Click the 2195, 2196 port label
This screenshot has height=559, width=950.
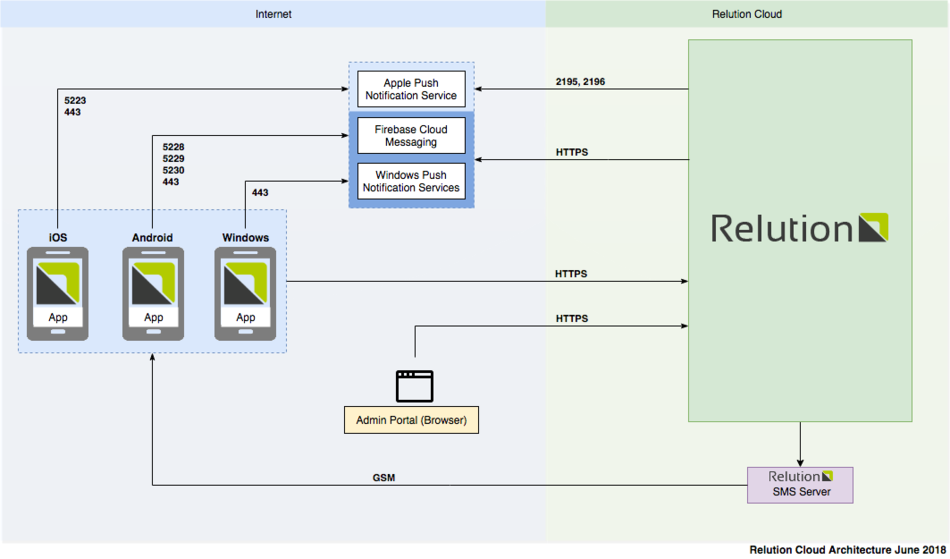coord(580,81)
